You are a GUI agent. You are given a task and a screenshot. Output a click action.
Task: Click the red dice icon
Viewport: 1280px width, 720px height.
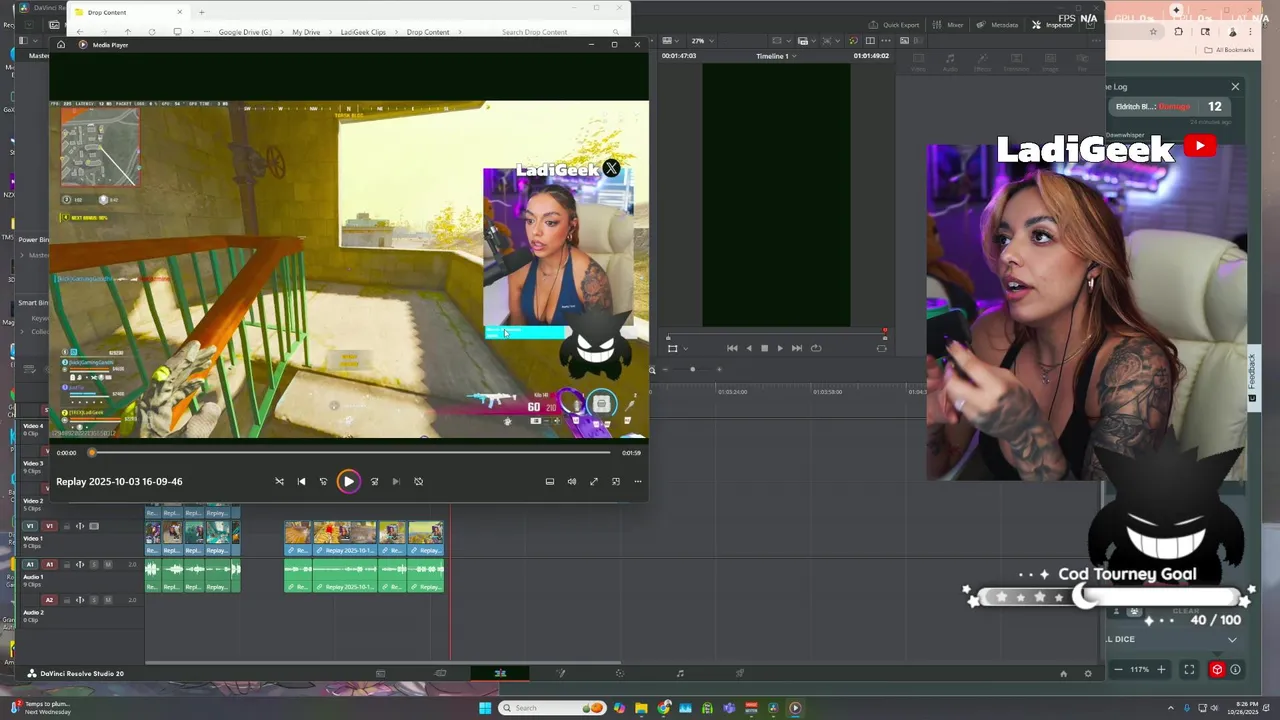1217,669
